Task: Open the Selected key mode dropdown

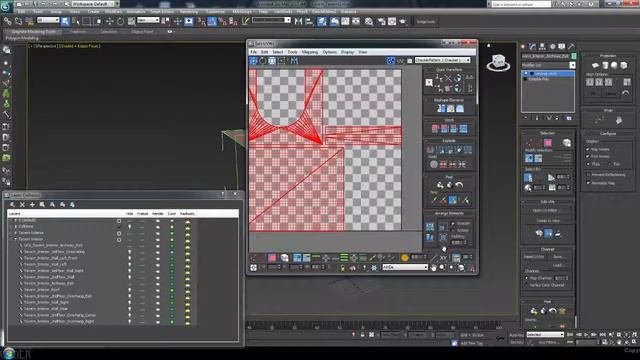Action: pyautogui.click(x=545, y=335)
